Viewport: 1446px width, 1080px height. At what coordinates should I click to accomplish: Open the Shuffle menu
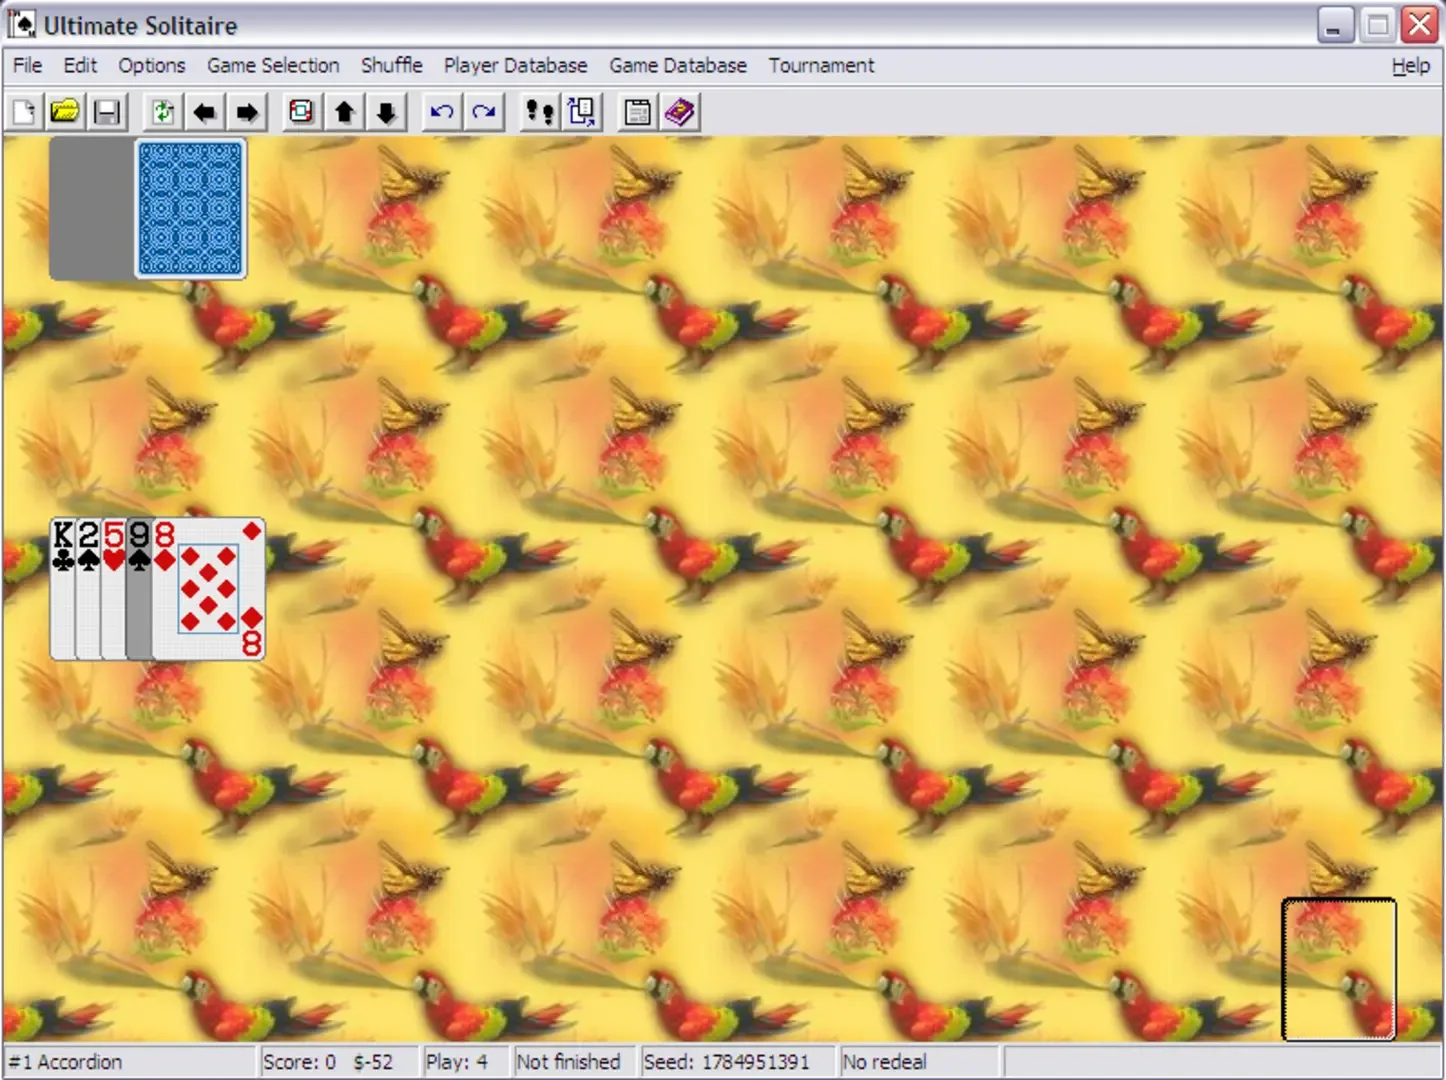point(391,65)
